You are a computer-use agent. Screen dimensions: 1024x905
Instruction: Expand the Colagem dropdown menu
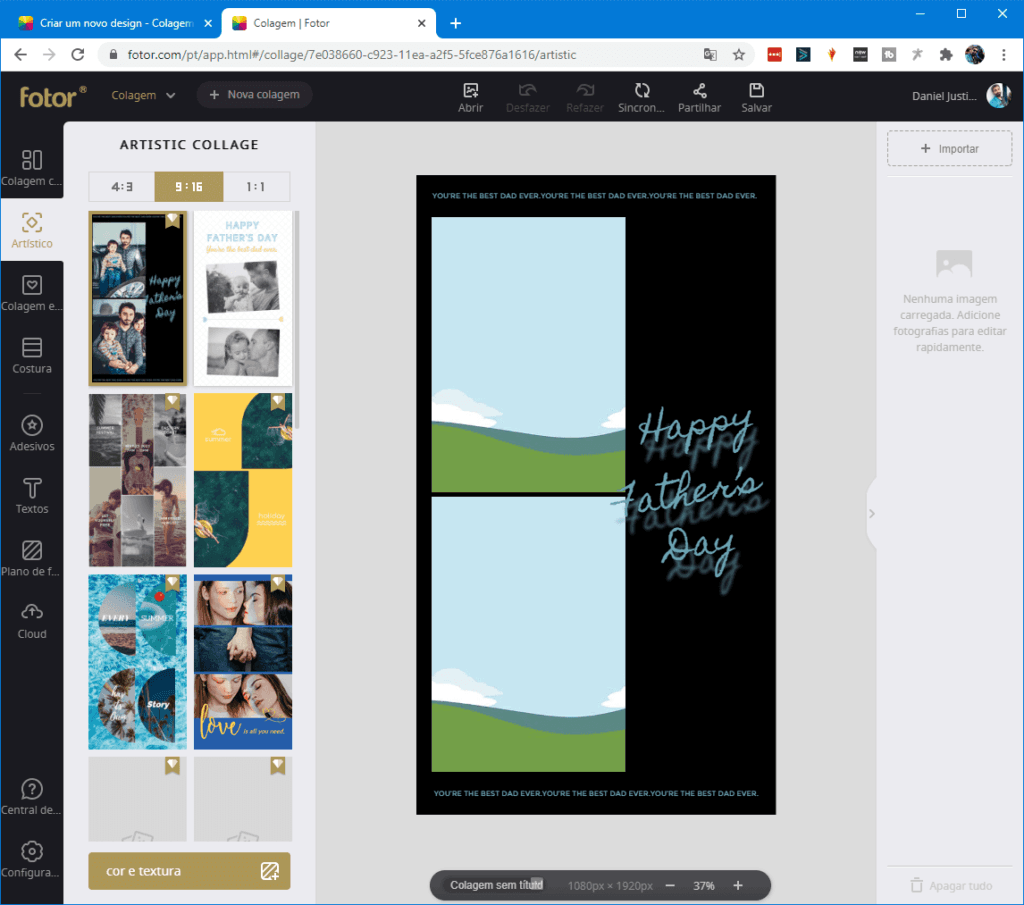(143, 95)
